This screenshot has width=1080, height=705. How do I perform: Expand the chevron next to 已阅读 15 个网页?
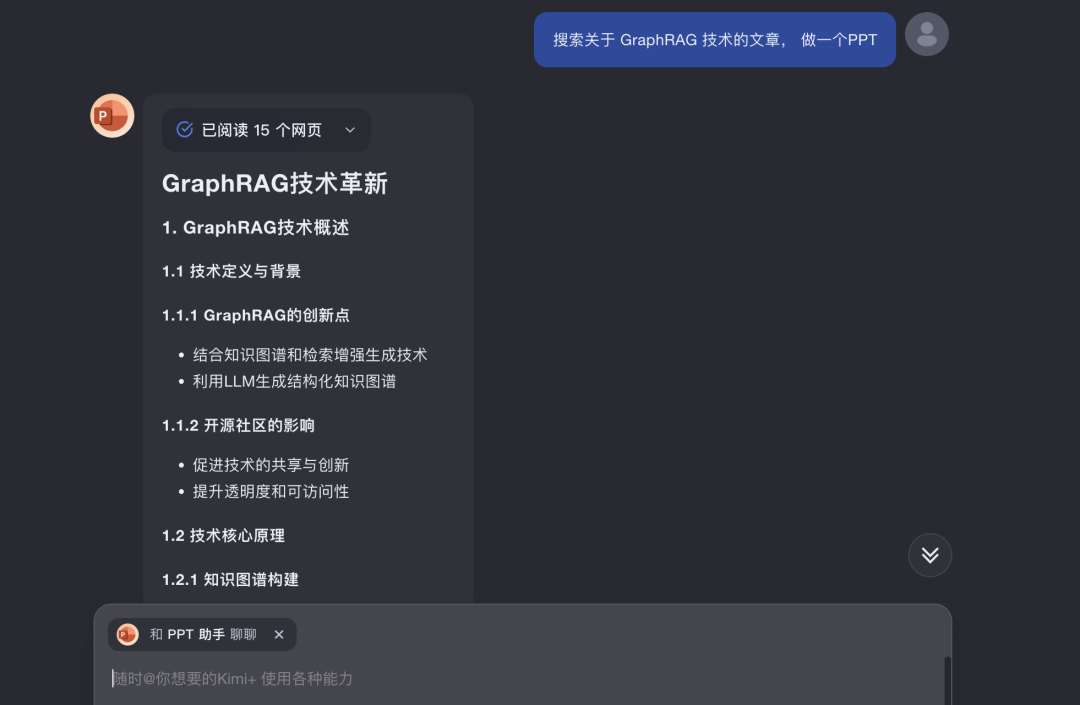click(x=349, y=130)
